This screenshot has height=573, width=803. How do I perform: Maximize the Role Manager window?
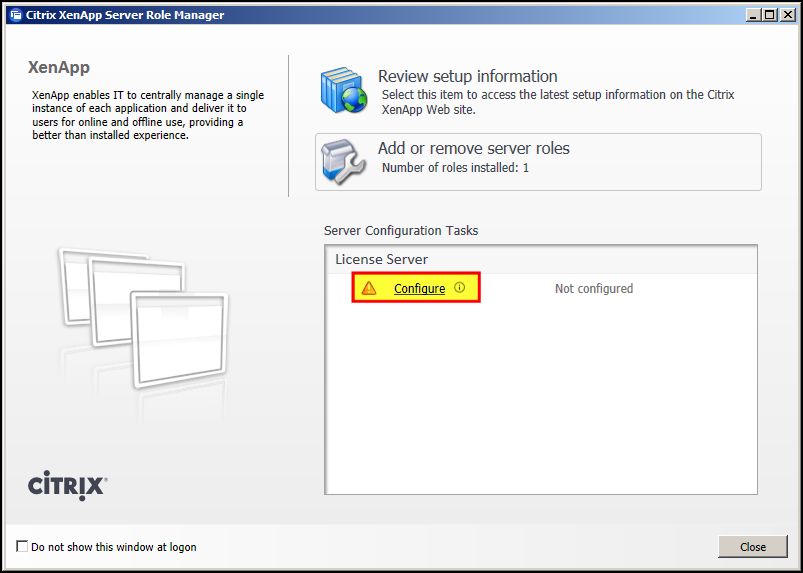769,15
